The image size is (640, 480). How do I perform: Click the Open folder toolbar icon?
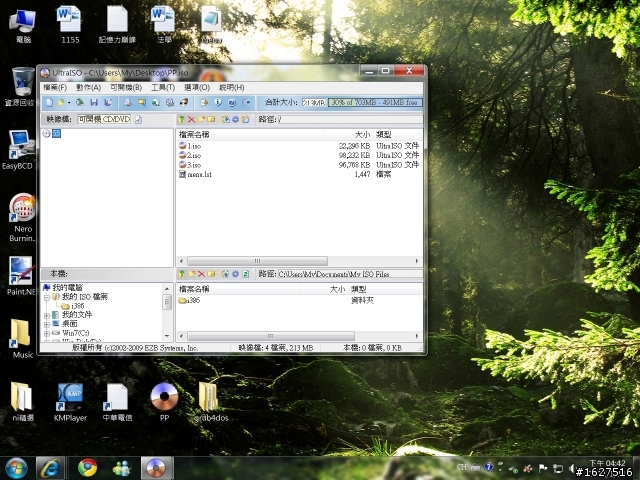[60, 102]
